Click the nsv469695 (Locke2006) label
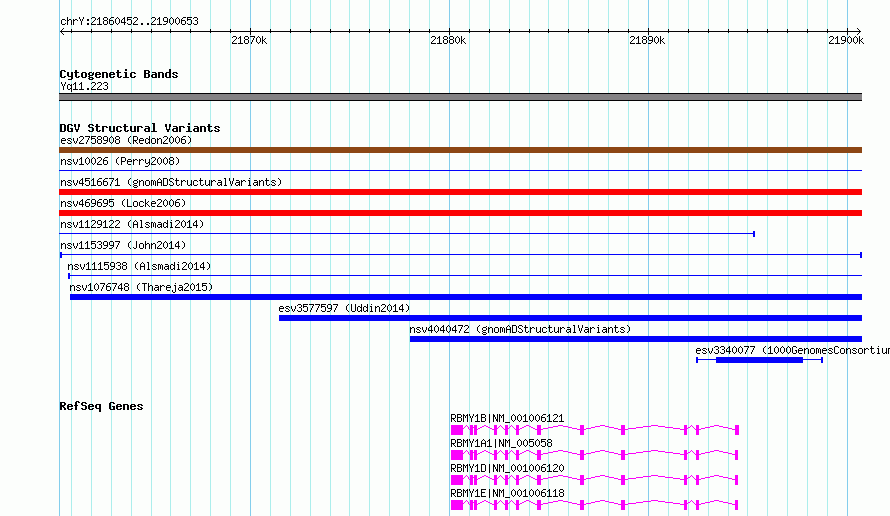The width and height of the screenshot is (890, 516). [123, 203]
